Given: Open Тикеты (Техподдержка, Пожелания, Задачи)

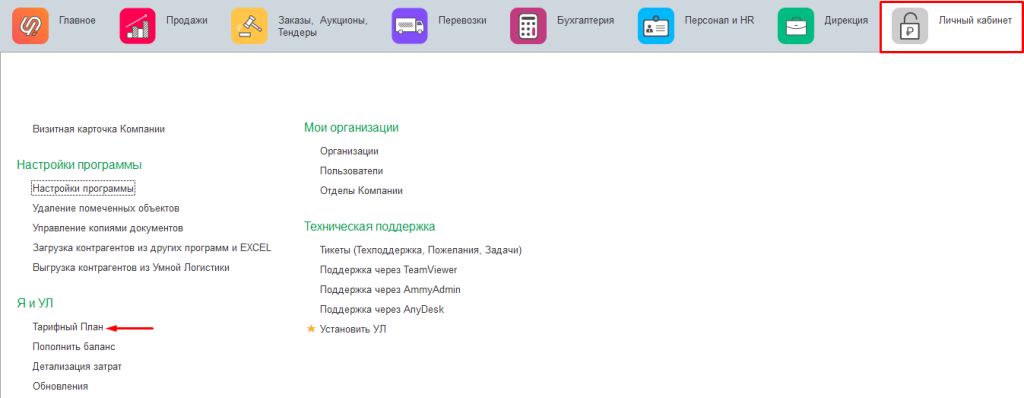Looking at the screenshot, I should [421, 250].
